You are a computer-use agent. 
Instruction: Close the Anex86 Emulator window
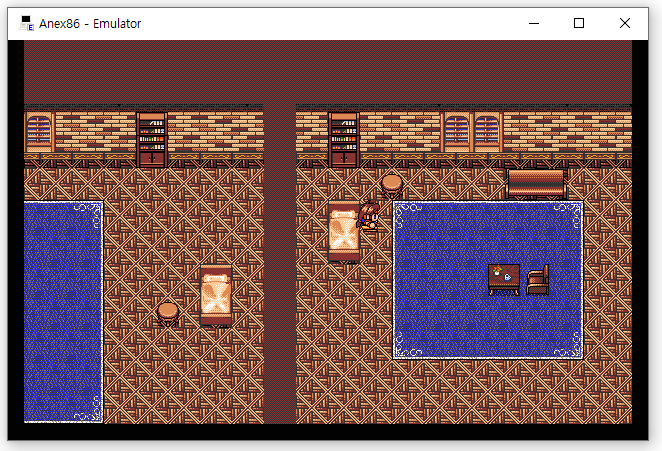click(x=624, y=23)
